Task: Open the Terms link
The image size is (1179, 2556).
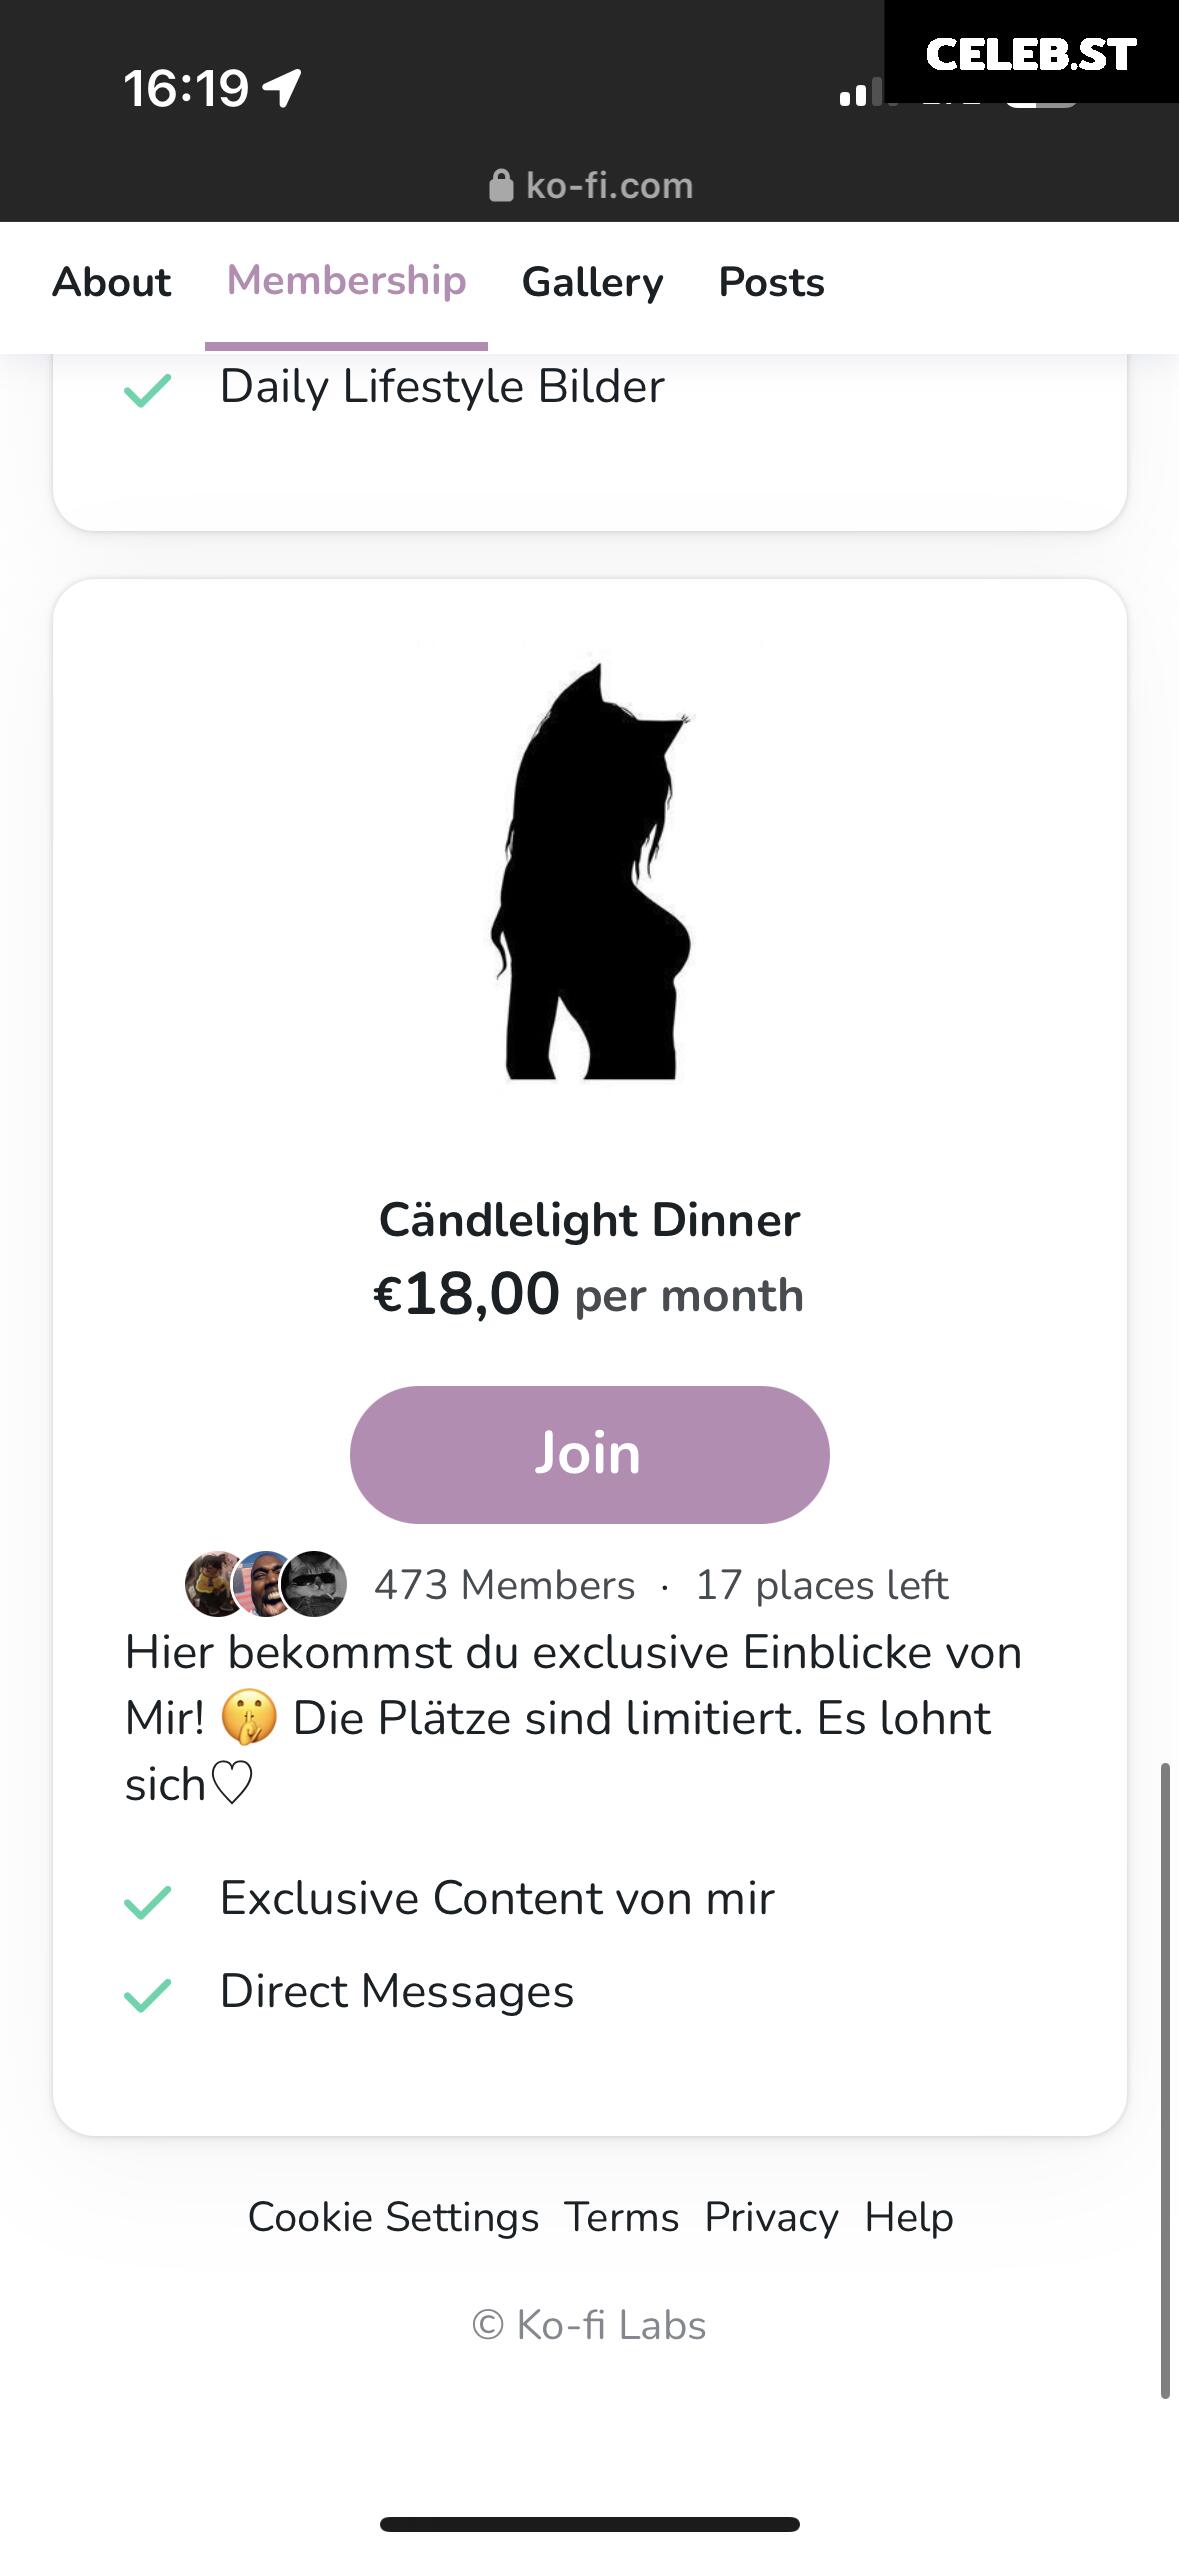Action: click(x=622, y=2217)
